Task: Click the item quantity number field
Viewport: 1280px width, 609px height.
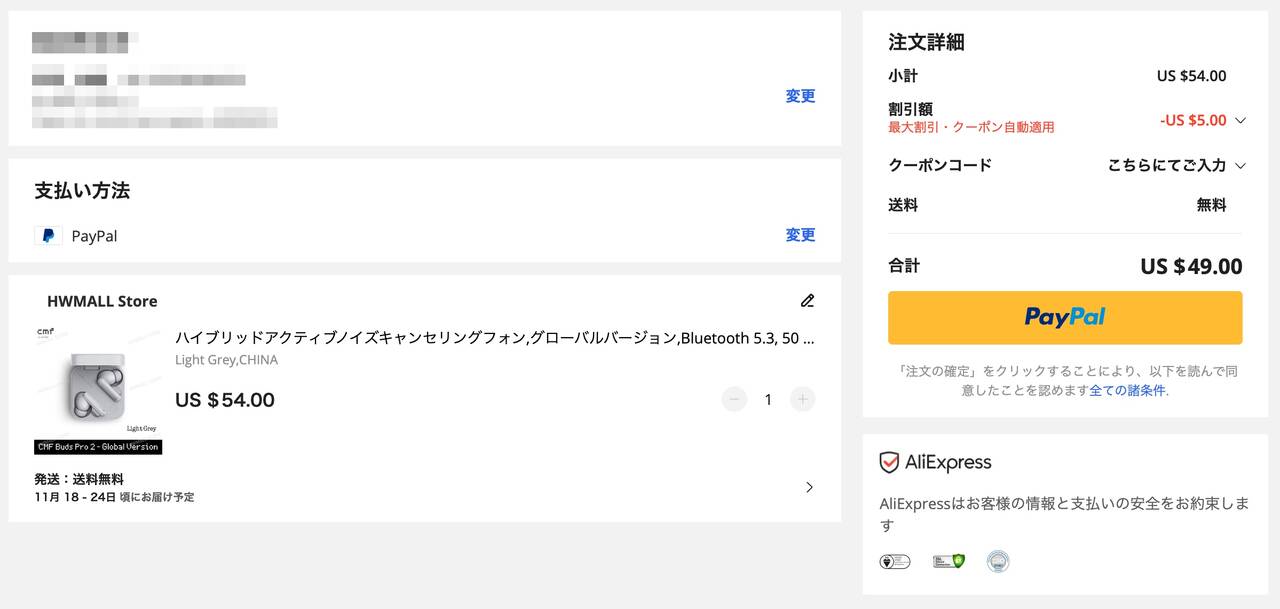Action: (x=768, y=400)
